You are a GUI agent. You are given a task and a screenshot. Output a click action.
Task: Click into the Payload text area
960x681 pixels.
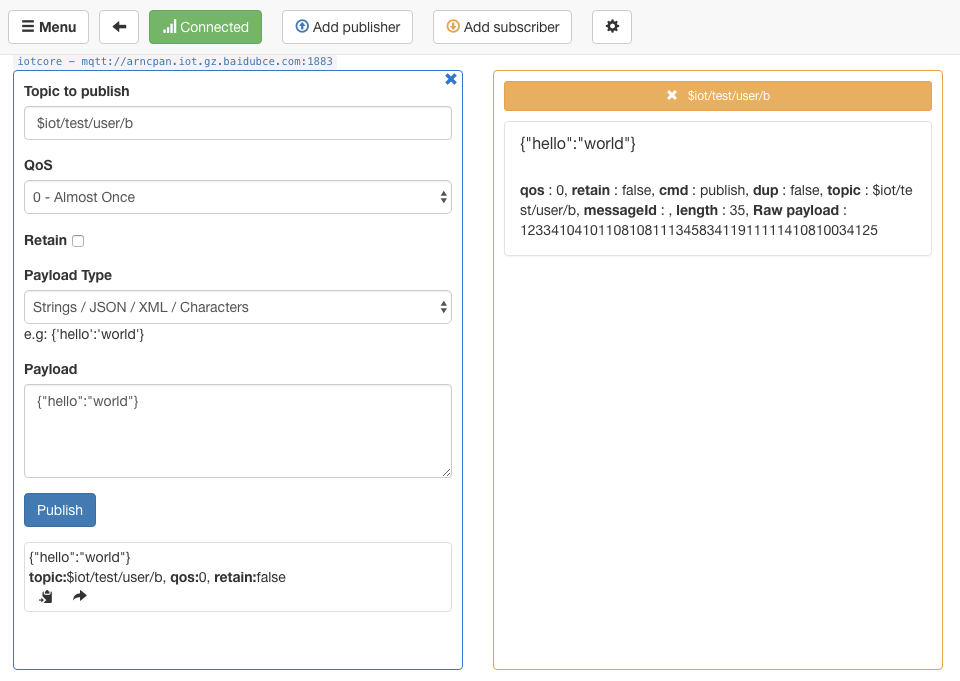(x=238, y=431)
